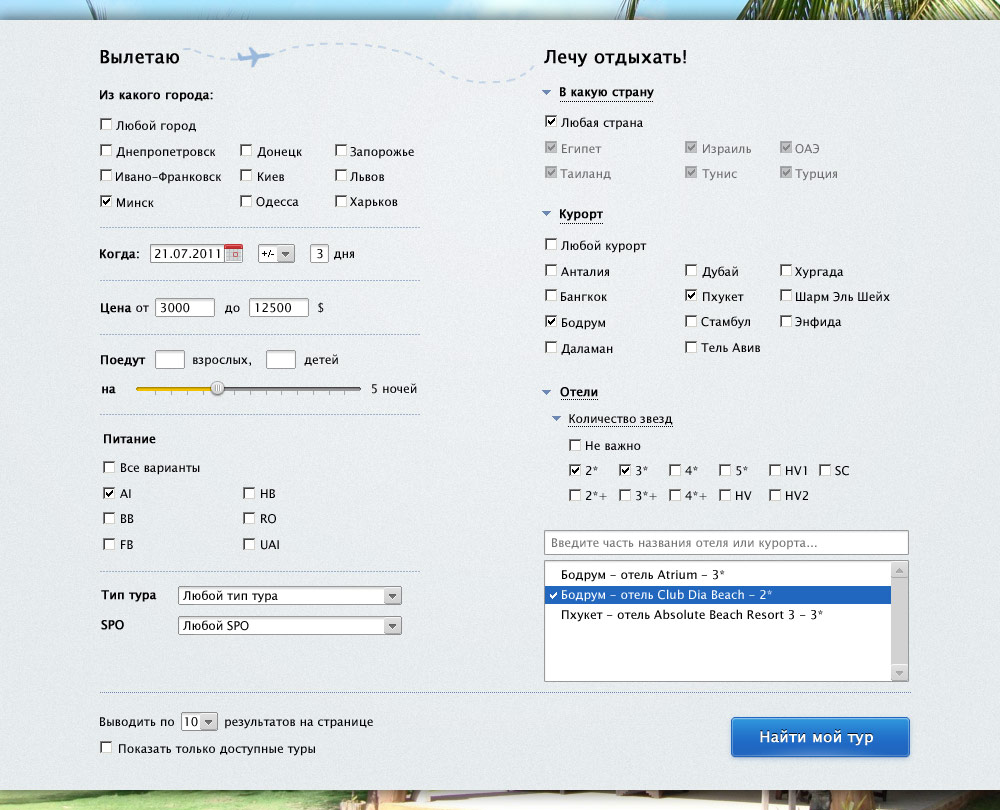Click the airplane icon in the header

coord(255,56)
